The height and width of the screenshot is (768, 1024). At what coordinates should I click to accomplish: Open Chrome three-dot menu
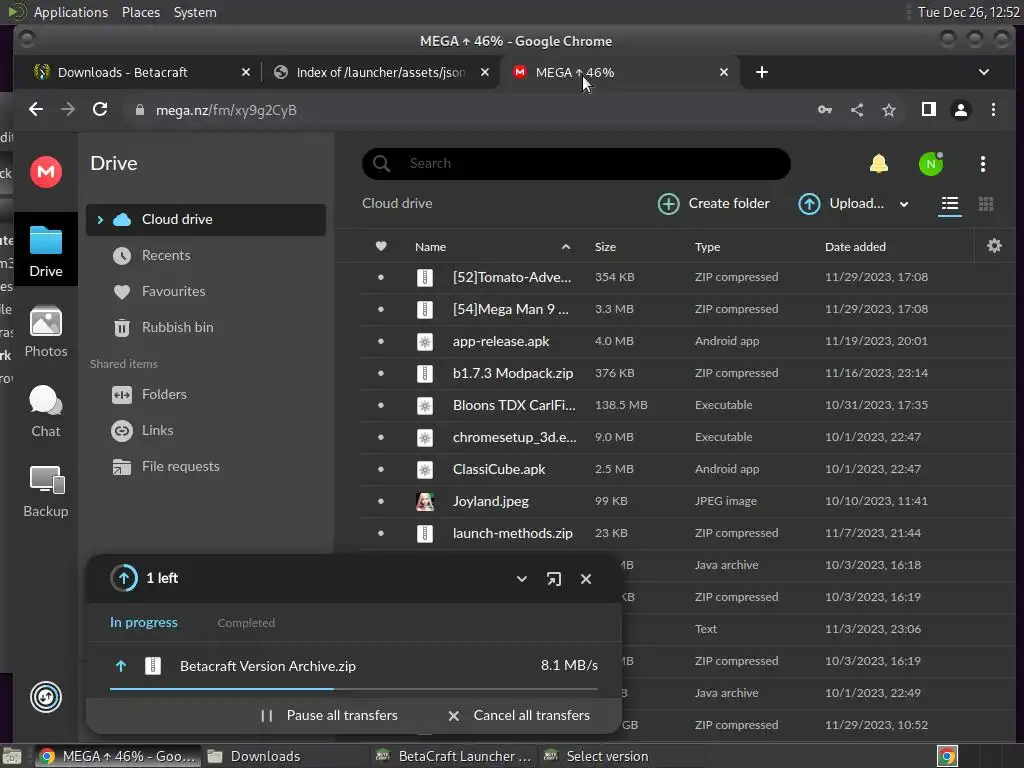993,110
